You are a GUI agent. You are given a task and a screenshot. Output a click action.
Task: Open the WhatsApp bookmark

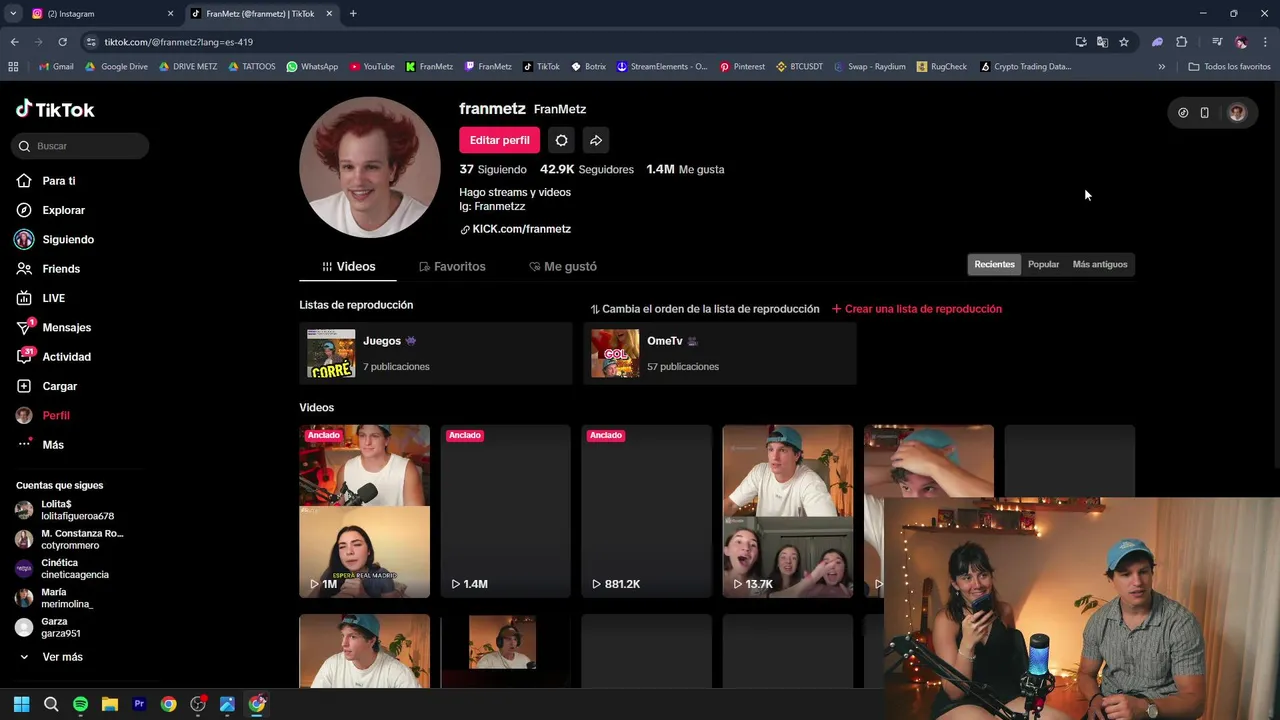(x=312, y=67)
